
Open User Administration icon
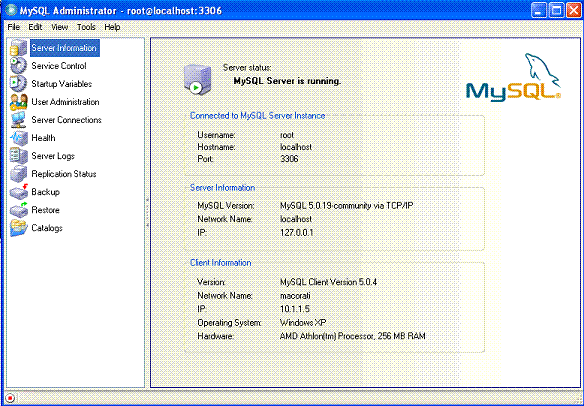[18, 102]
